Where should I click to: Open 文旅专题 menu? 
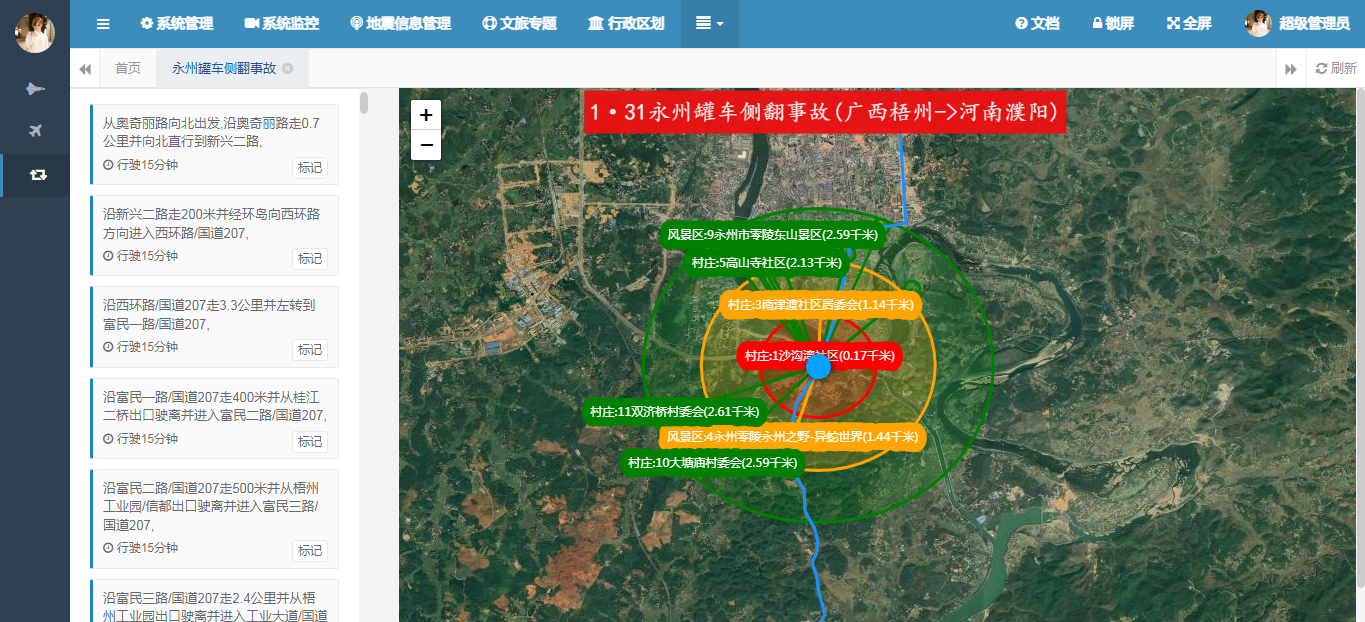click(x=519, y=24)
